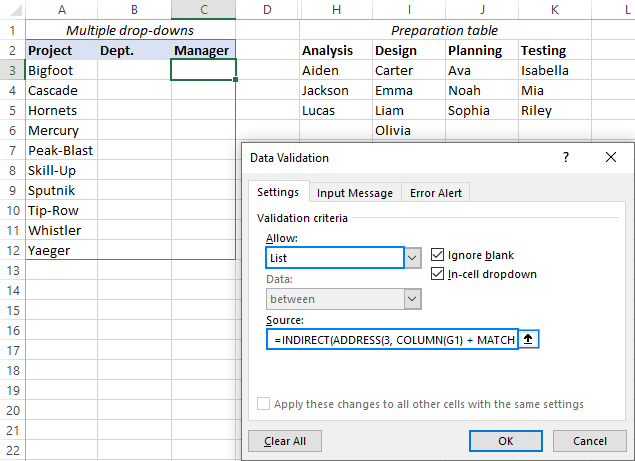Select the Tip-Row cell

tap(62, 210)
